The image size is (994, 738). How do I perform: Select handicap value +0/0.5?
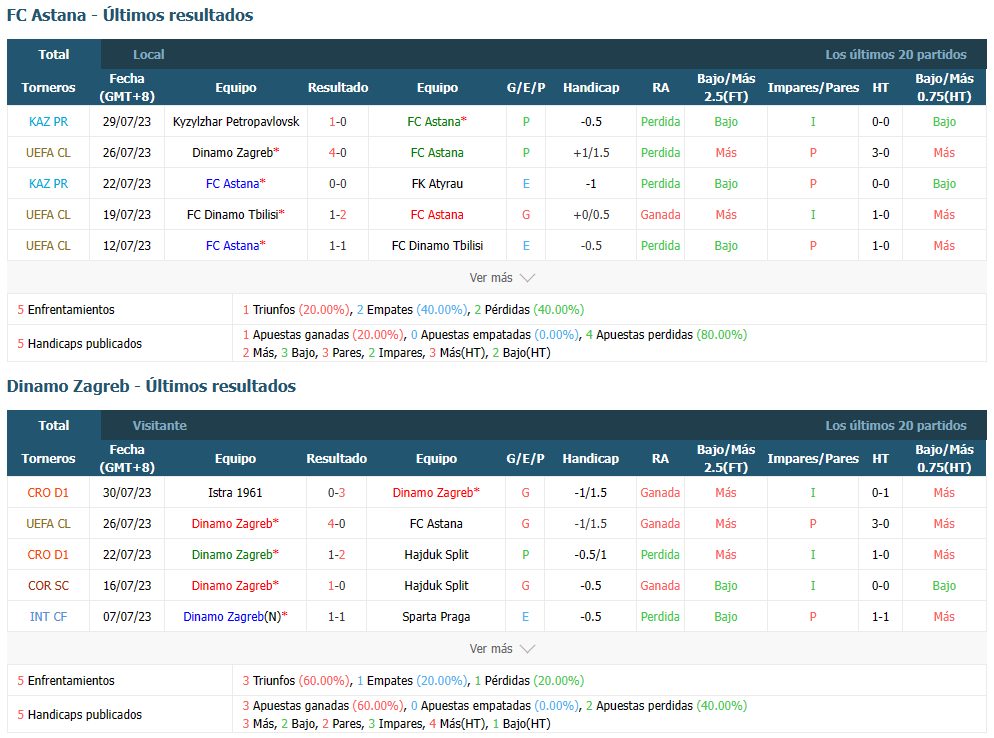click(x=591, y=215)
